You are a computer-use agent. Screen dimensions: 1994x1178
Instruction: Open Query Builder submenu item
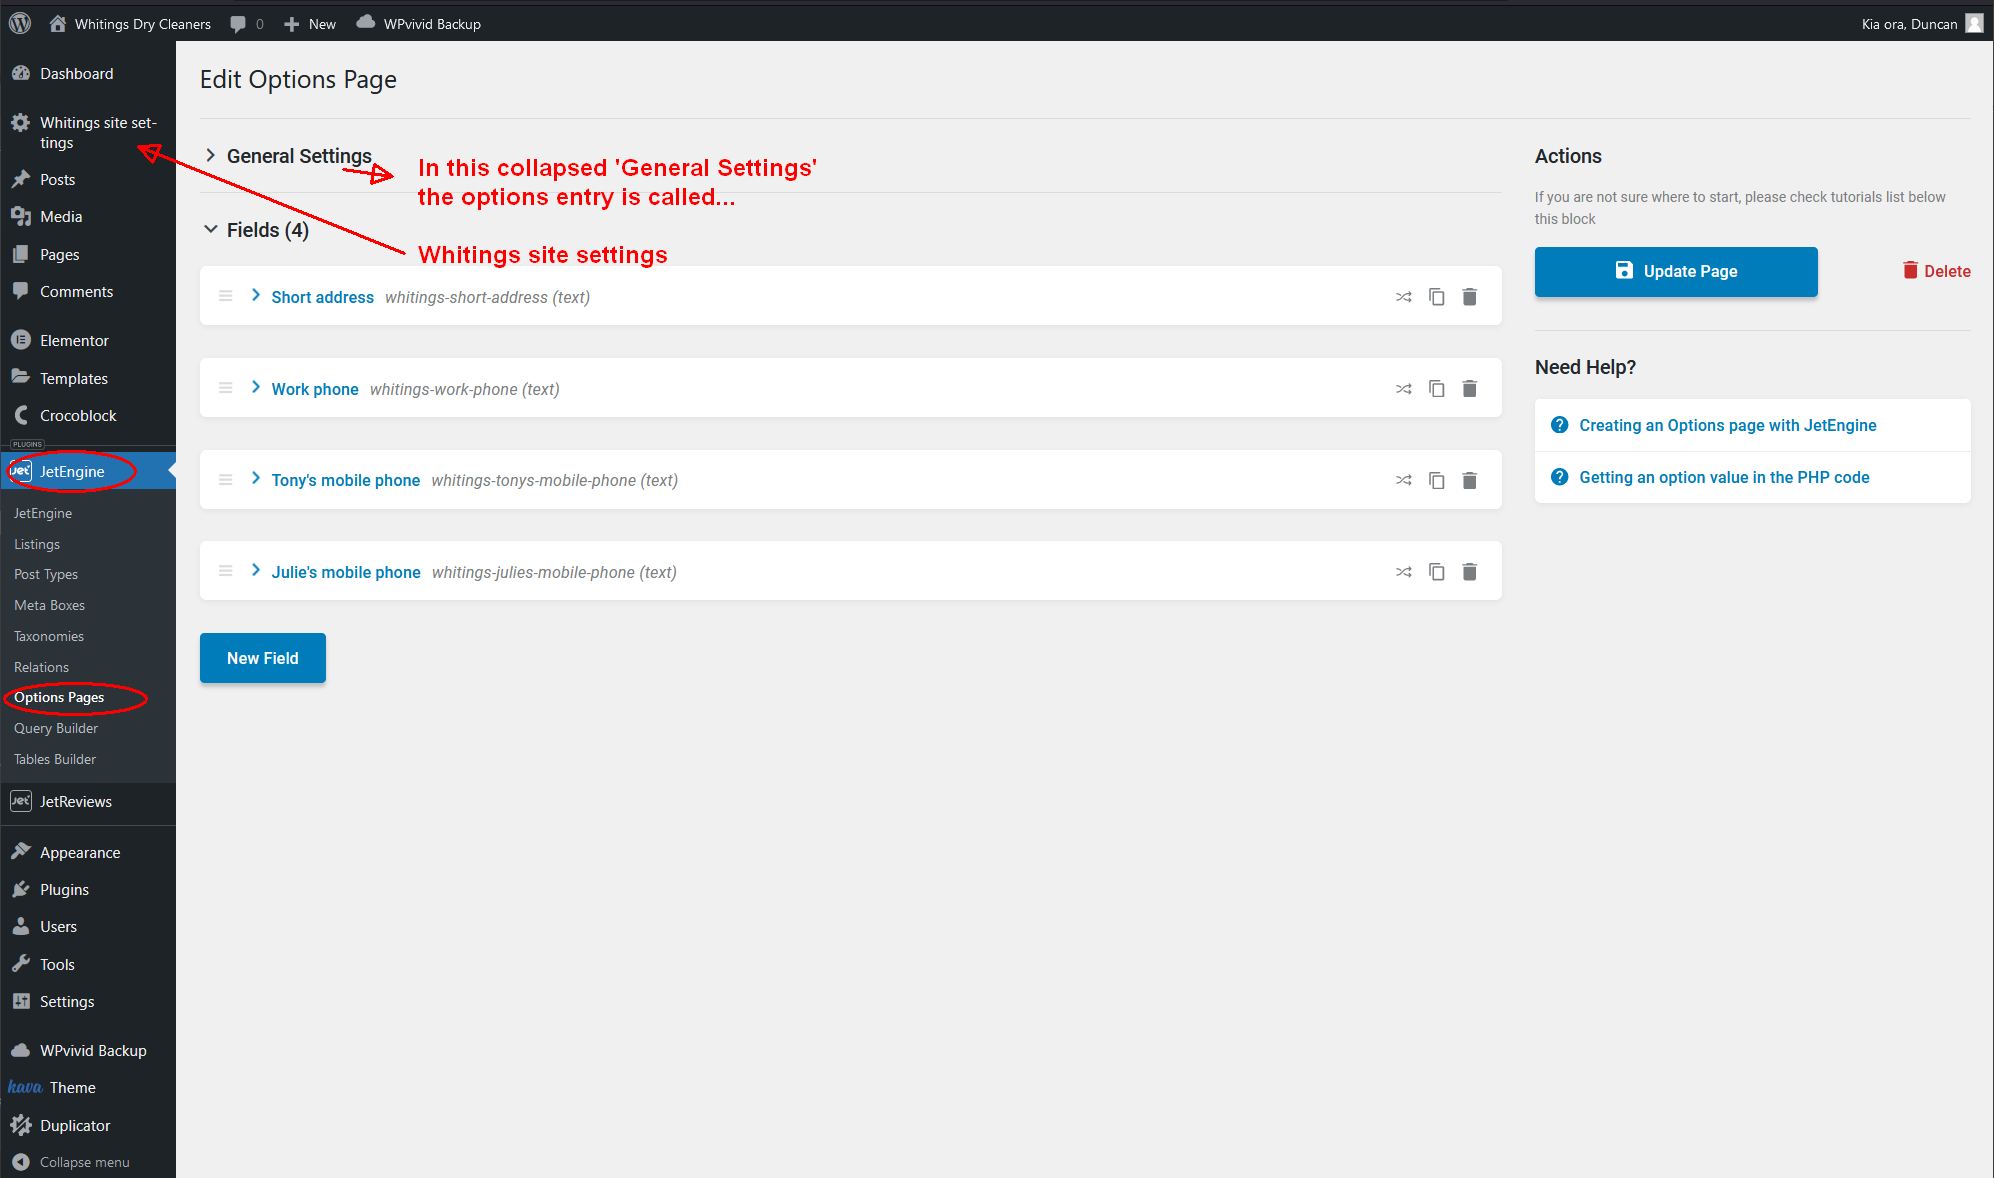[56, 728]
